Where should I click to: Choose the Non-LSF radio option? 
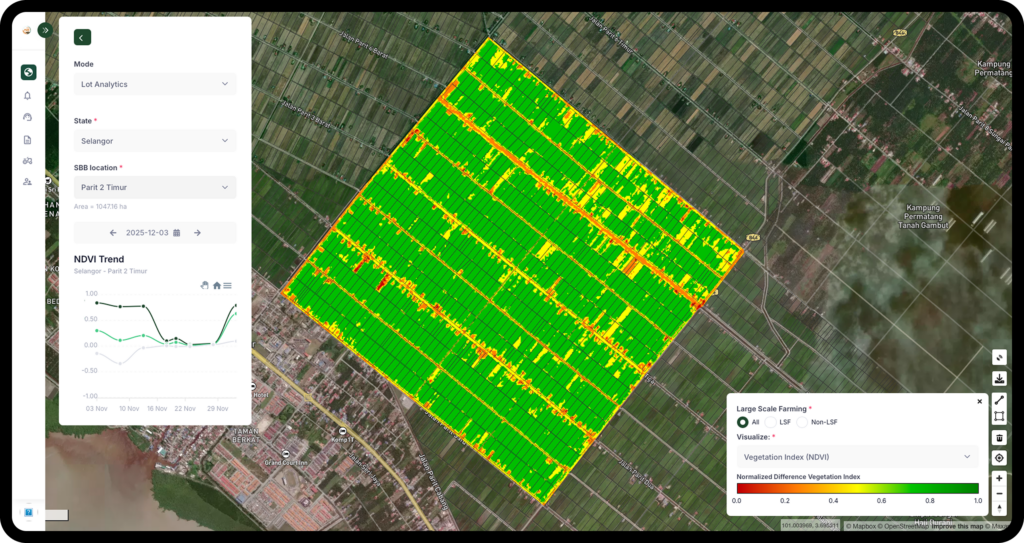(804, 422)
